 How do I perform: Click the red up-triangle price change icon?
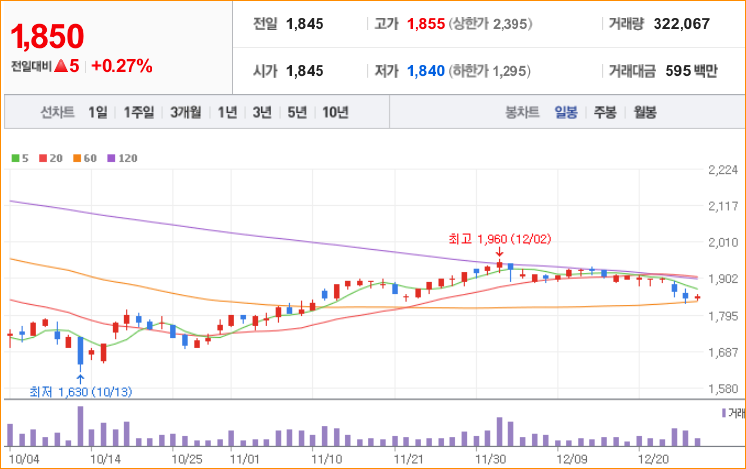(61, 66)
